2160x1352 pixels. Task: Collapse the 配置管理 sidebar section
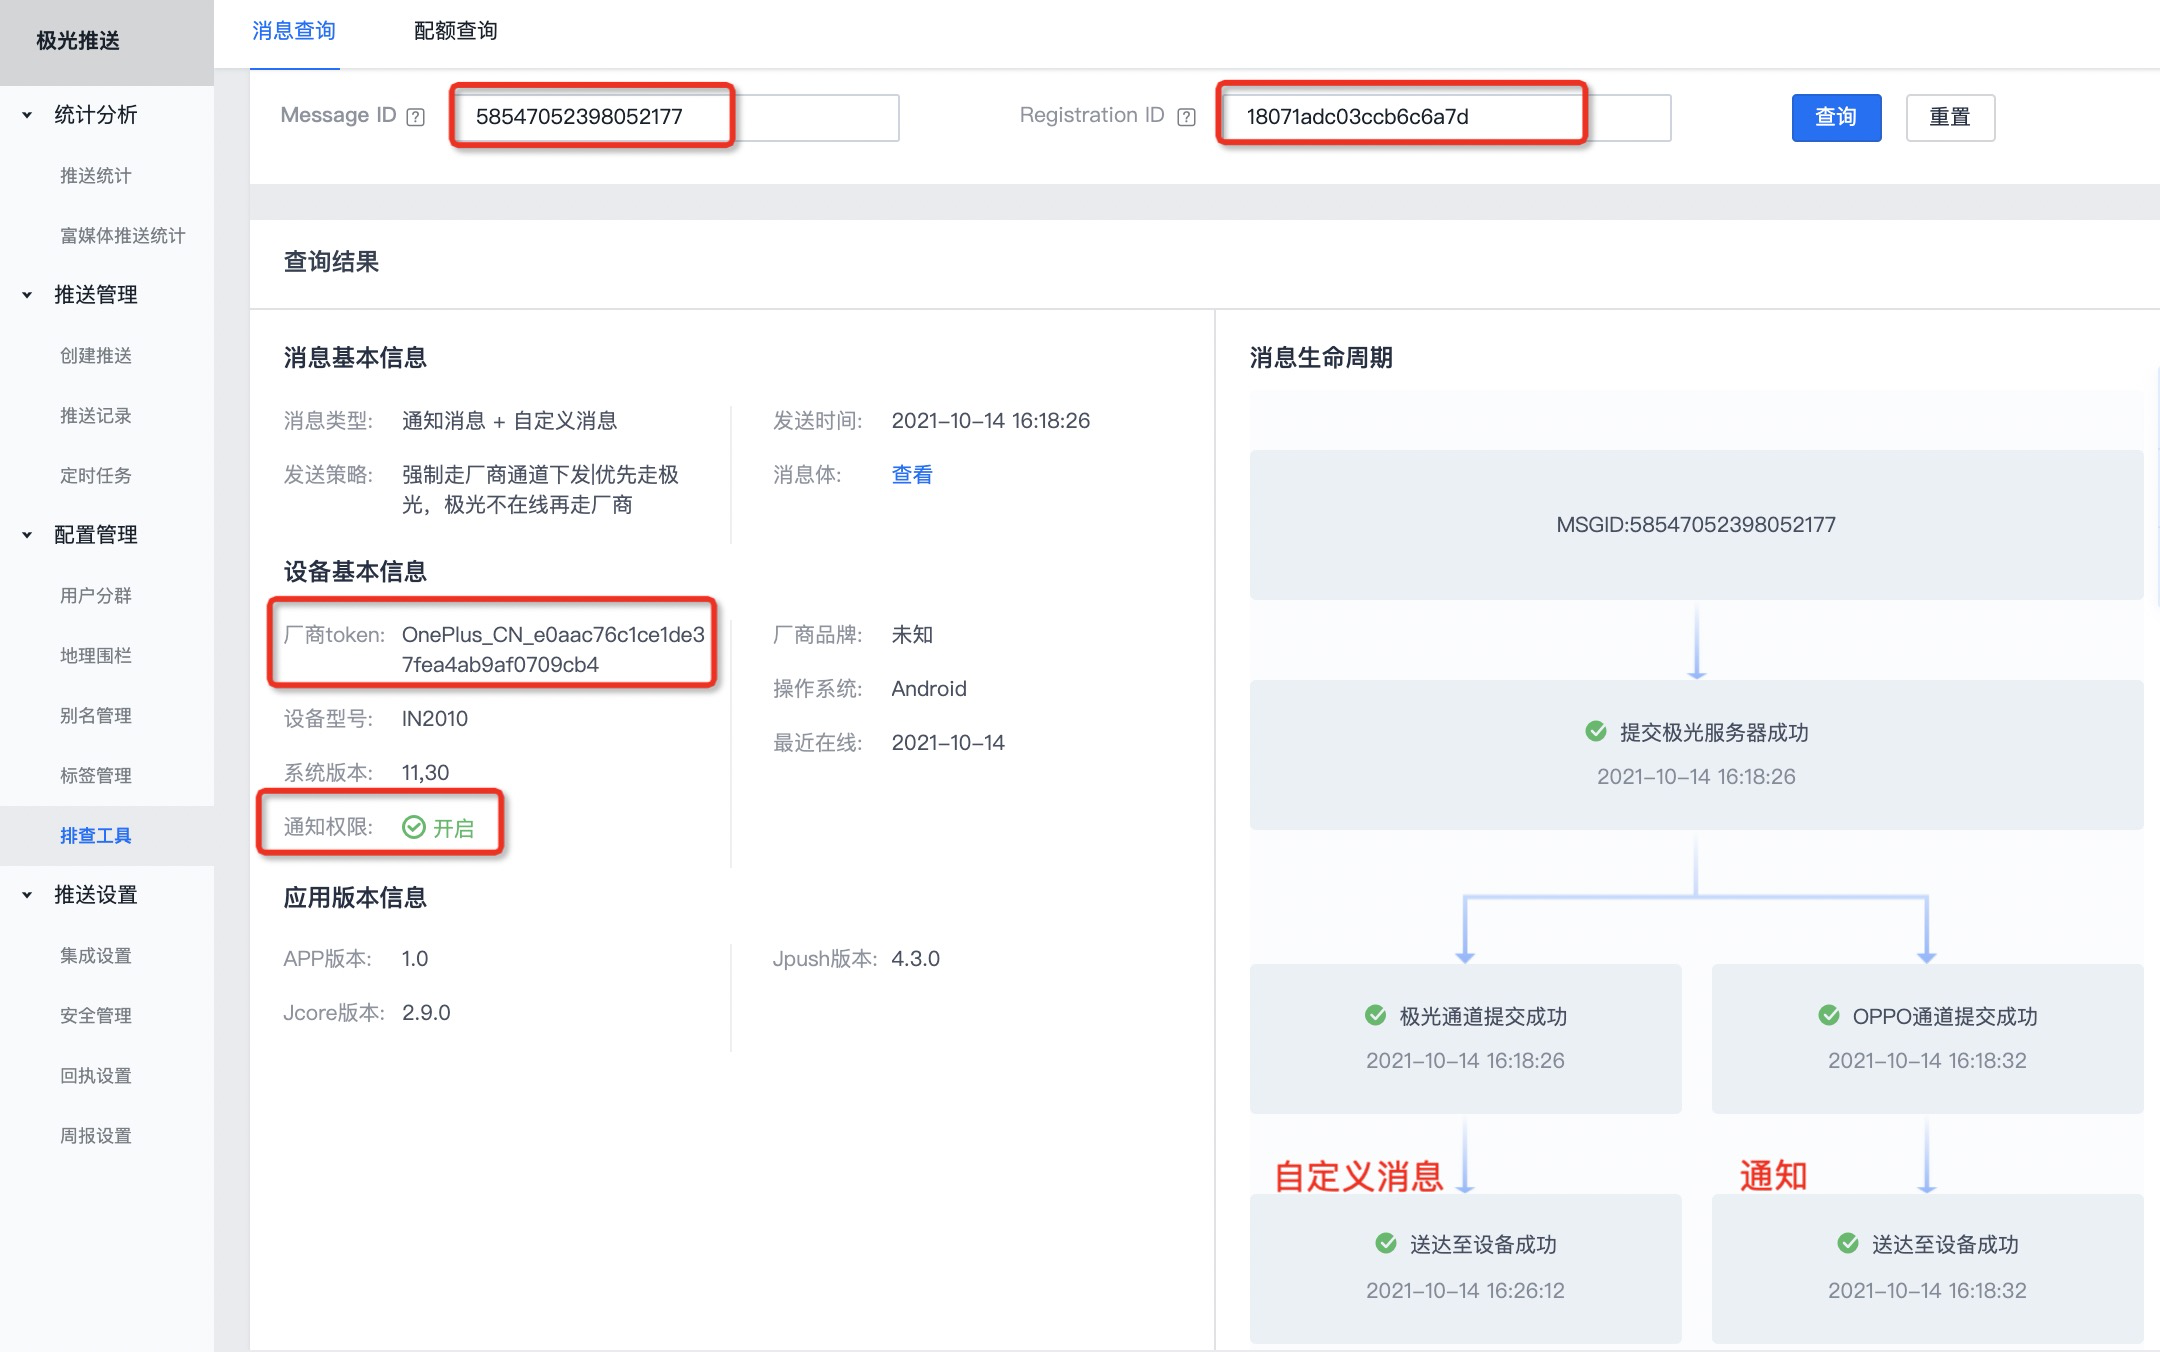pos(28,535)
